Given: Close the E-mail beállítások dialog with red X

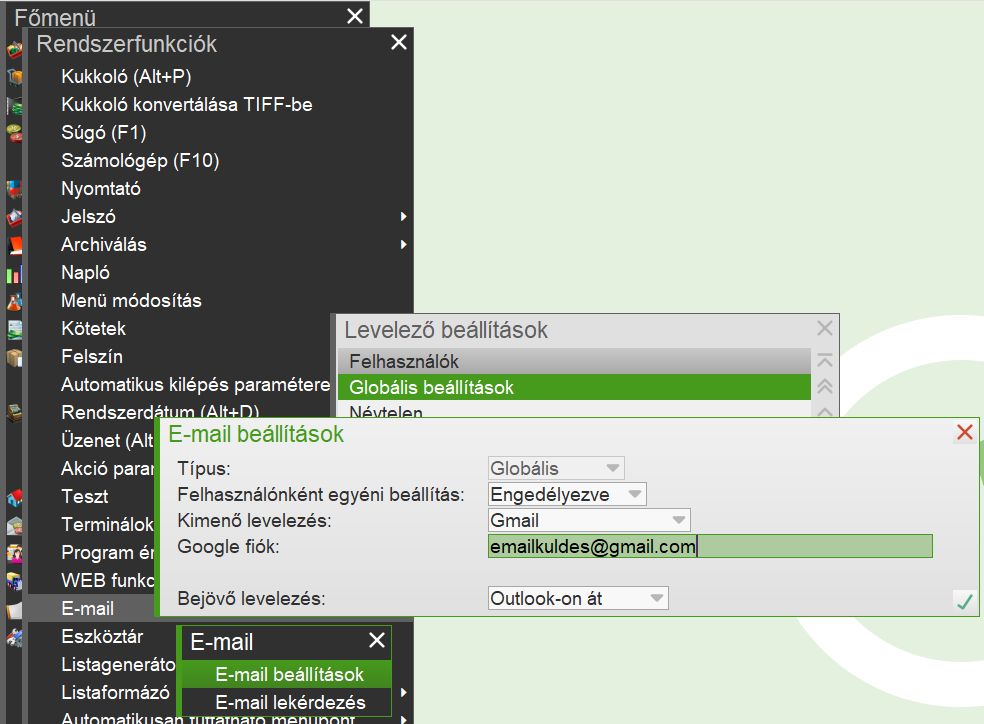Looking at the screenshot, I should point(965,432).
